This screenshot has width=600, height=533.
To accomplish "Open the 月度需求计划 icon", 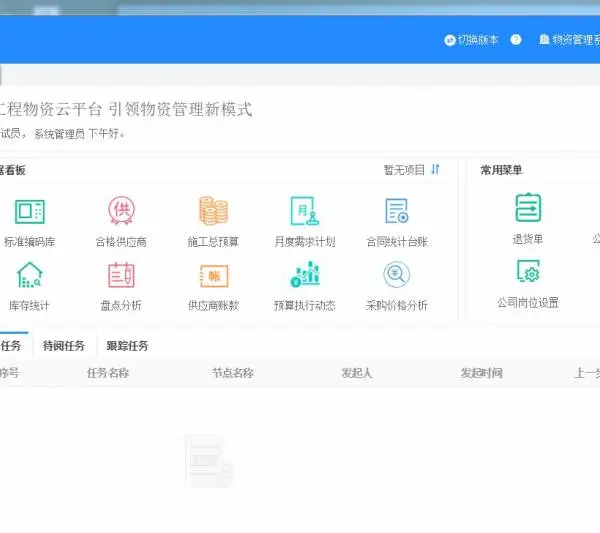I will click(x=305, y=211).
